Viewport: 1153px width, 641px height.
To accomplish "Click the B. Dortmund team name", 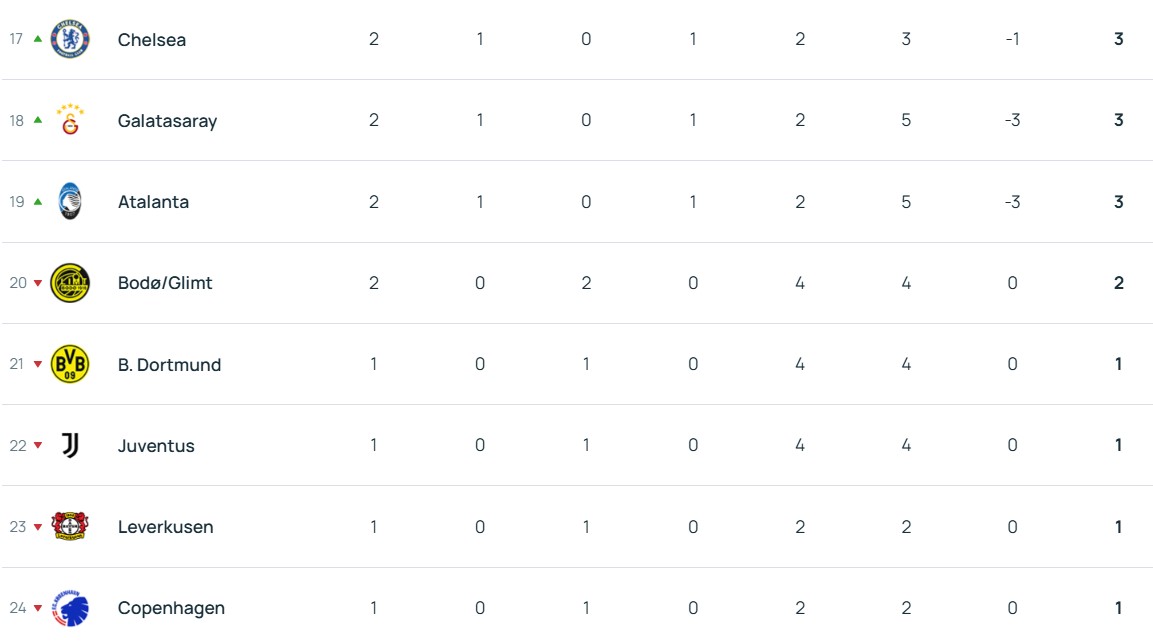I will (x=169, y=365).
